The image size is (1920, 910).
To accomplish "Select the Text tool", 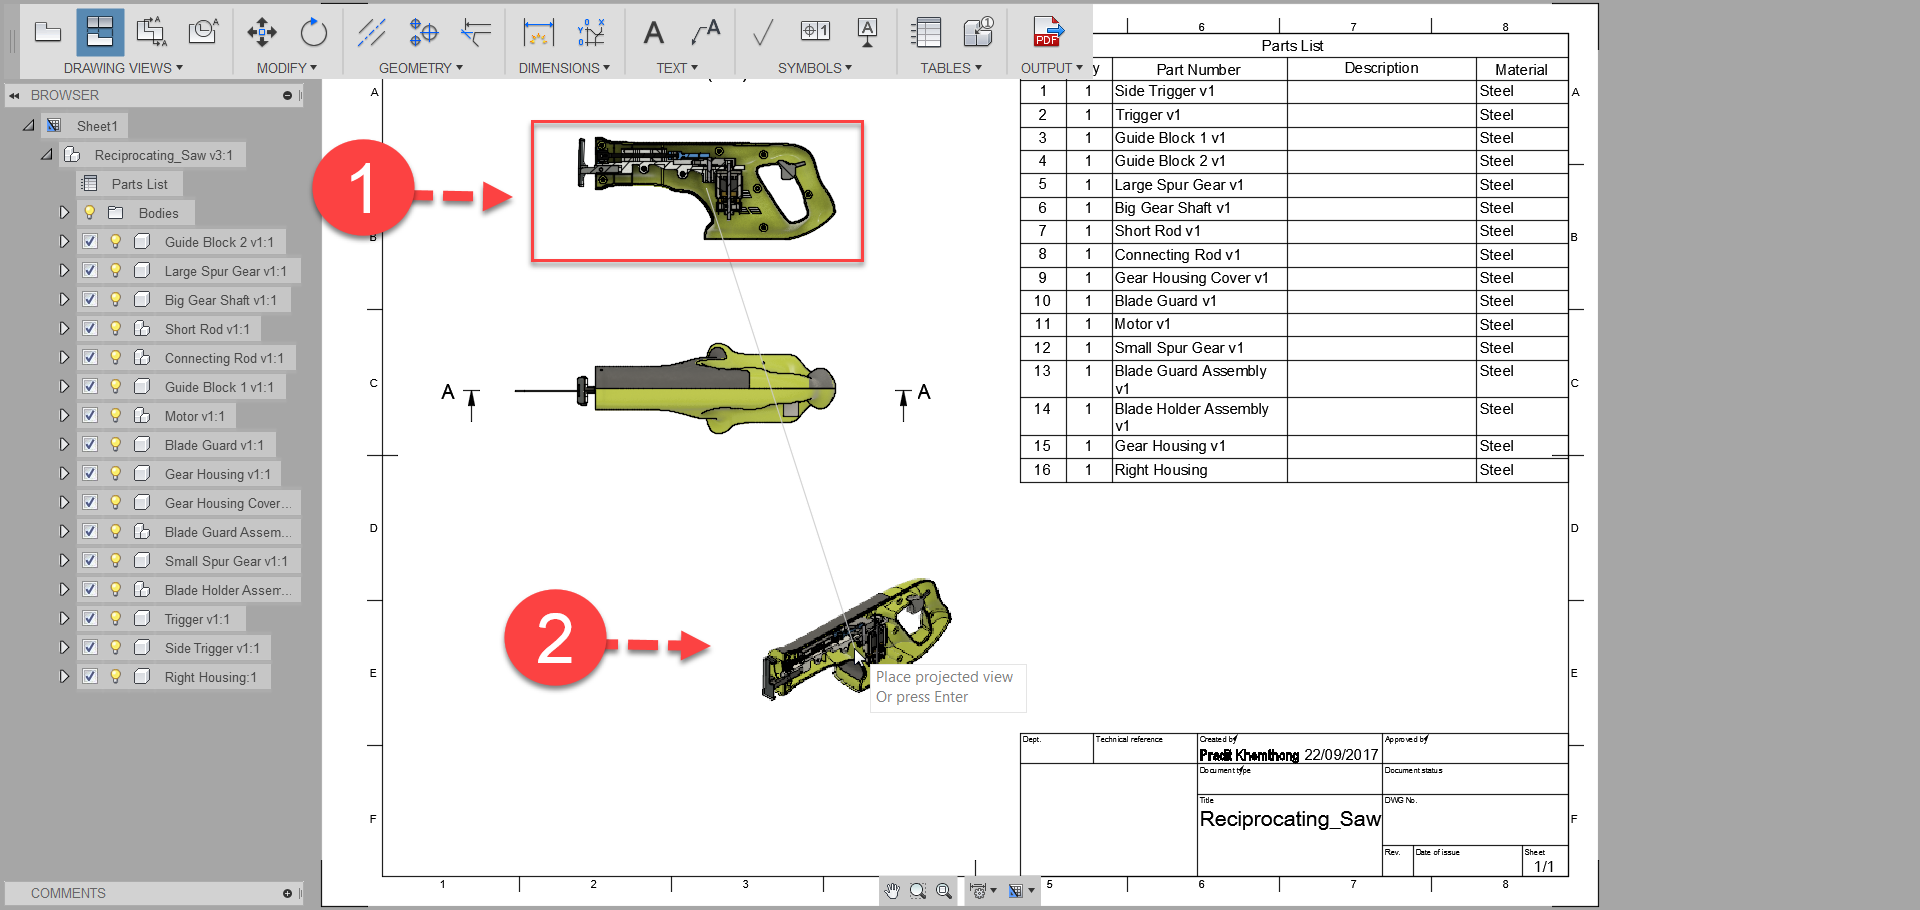I will 653,33.
